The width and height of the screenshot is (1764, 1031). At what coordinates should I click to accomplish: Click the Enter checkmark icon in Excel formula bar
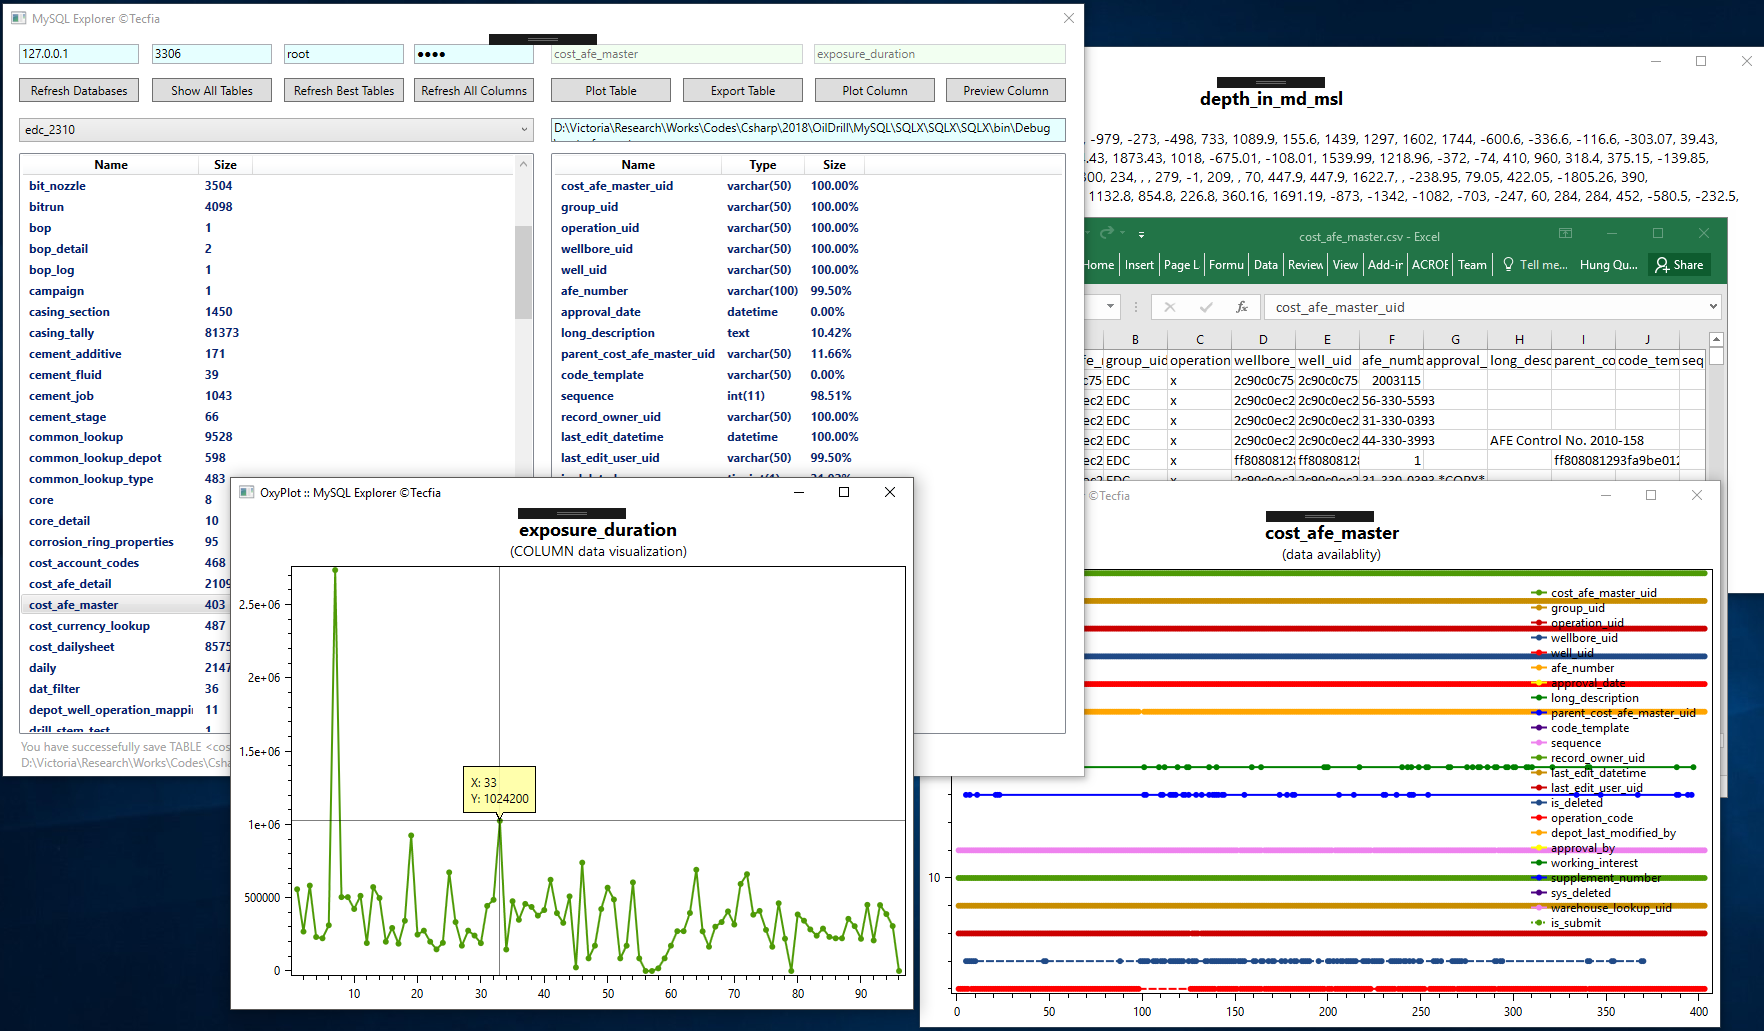click(1205, 307)
